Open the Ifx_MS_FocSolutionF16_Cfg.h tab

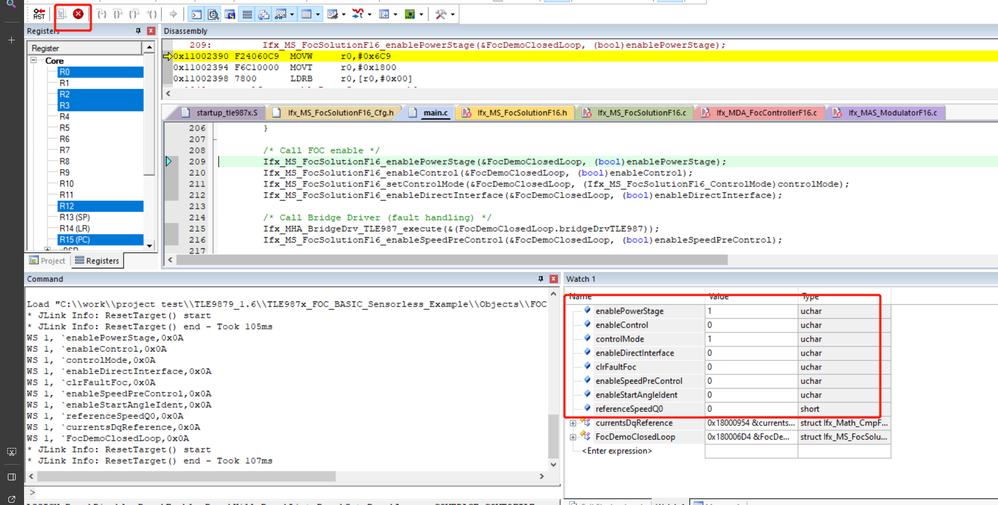(334, 113)
